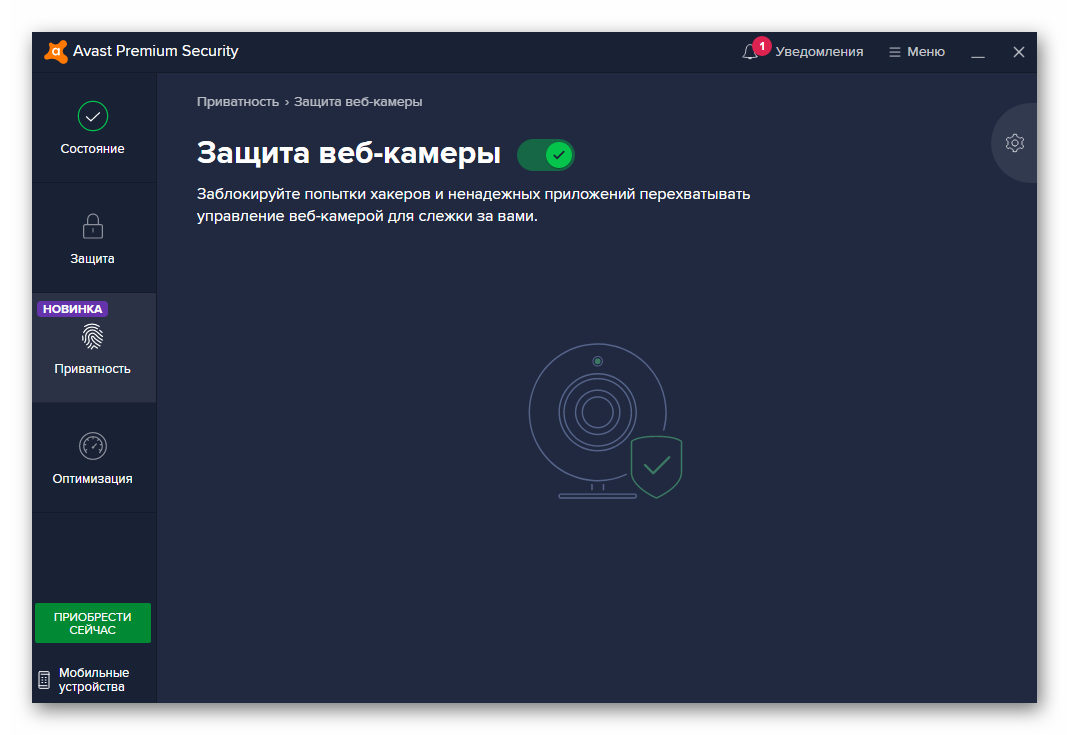Open Уведомления notifications label

[819, 52]
